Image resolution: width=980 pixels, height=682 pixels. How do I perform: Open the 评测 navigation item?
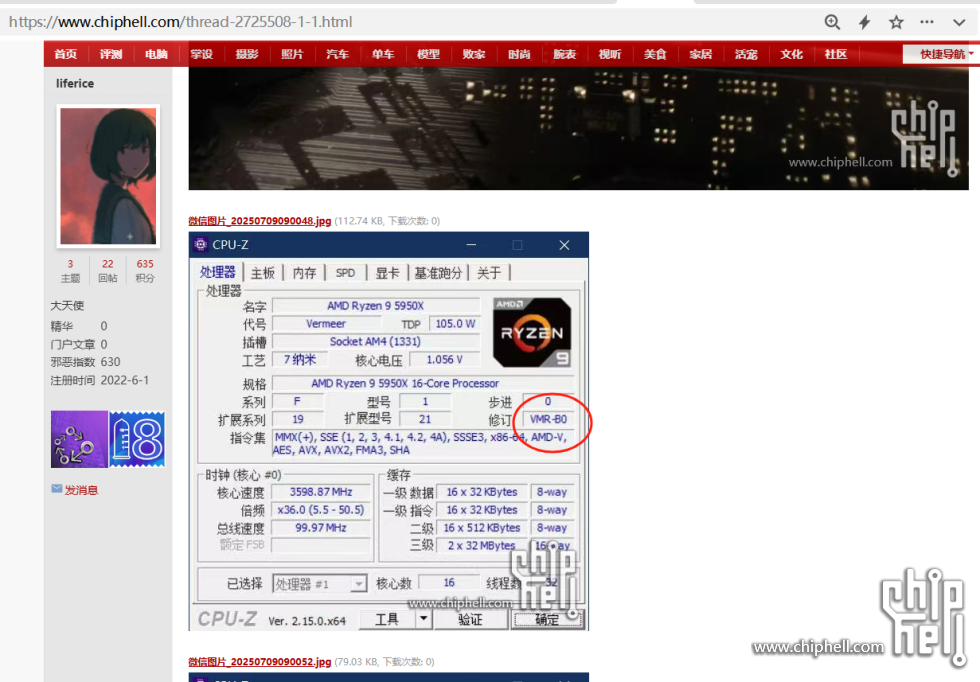[x=111, y=54]
